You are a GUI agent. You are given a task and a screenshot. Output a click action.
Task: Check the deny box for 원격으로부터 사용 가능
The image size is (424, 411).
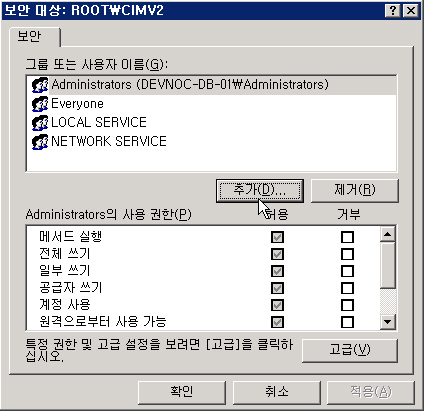(347, 322)
